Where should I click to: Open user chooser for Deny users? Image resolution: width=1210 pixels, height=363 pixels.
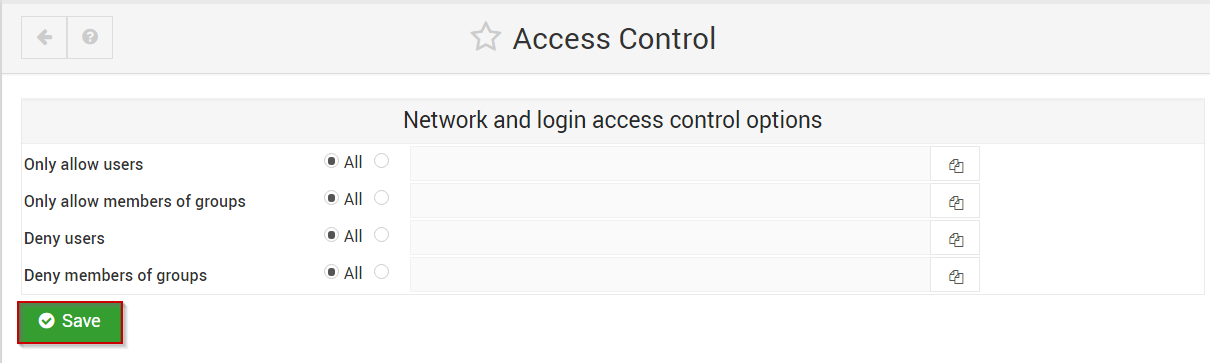[x=955, y=239]
